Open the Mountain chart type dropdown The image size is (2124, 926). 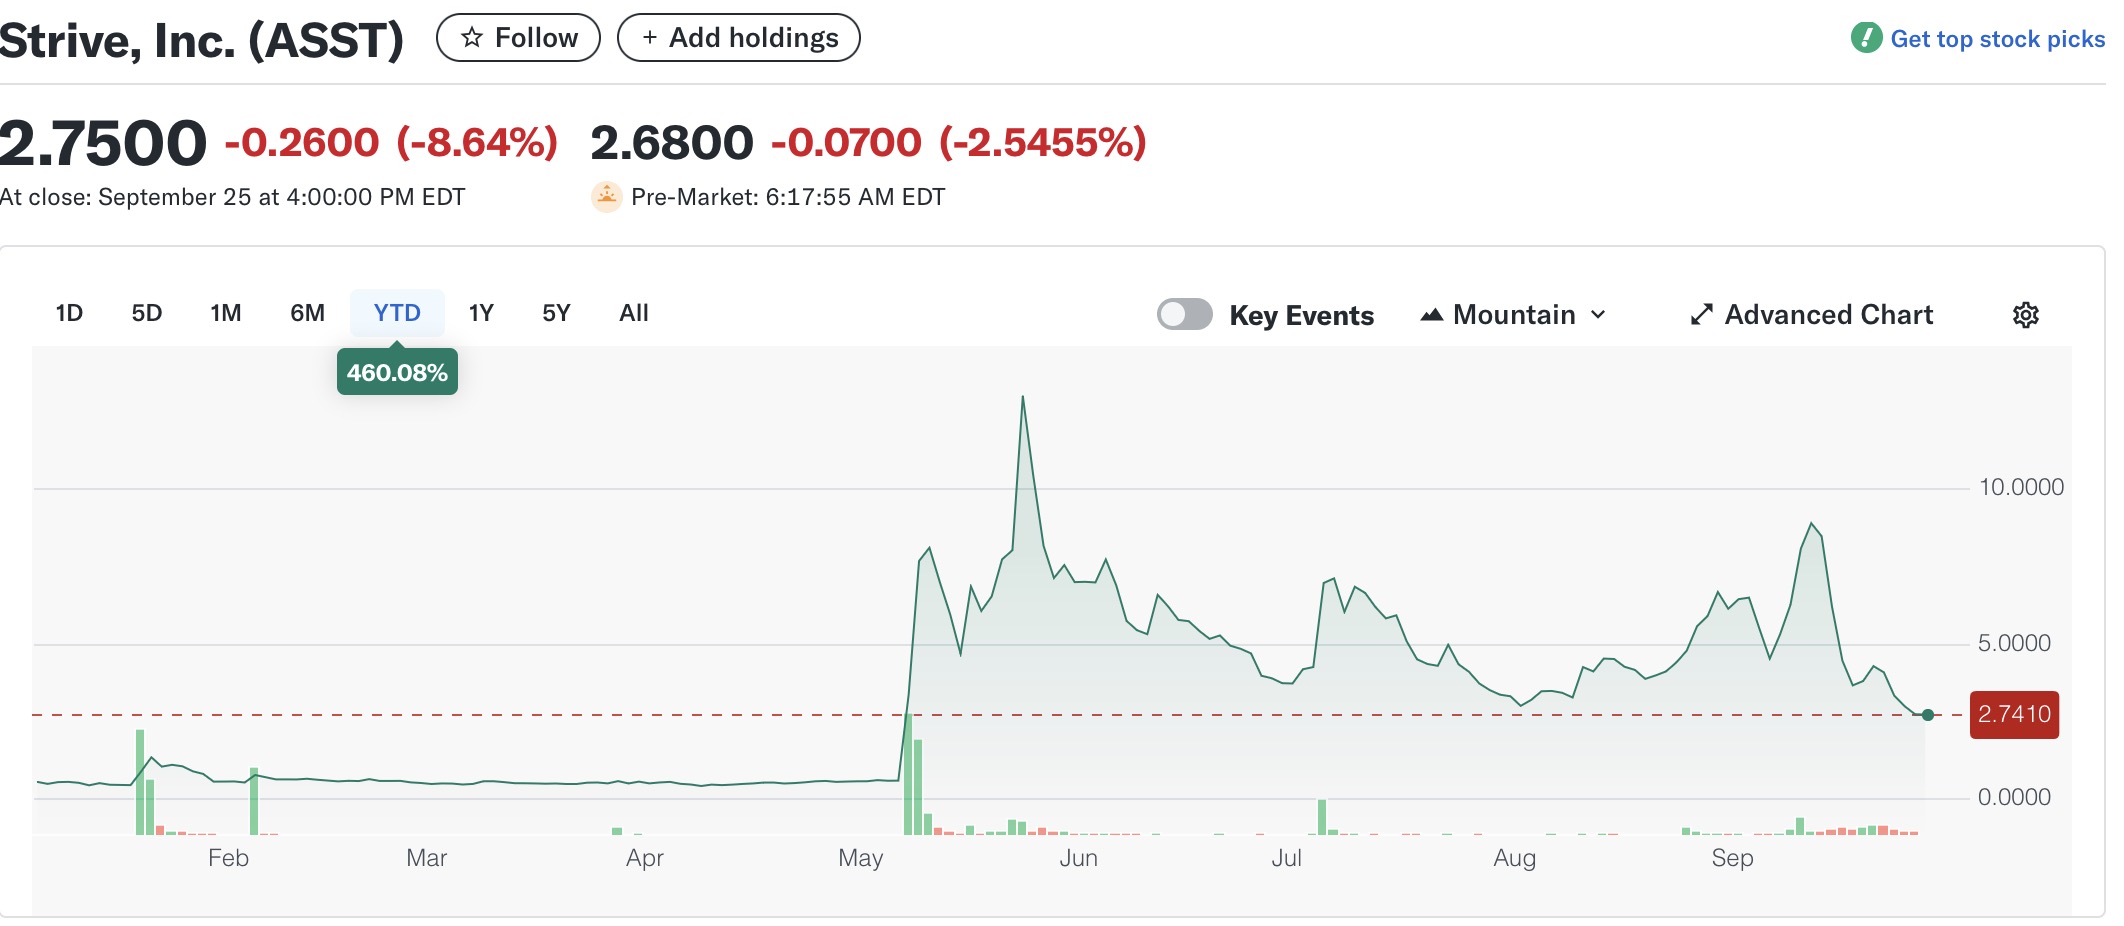point(1514,315)
